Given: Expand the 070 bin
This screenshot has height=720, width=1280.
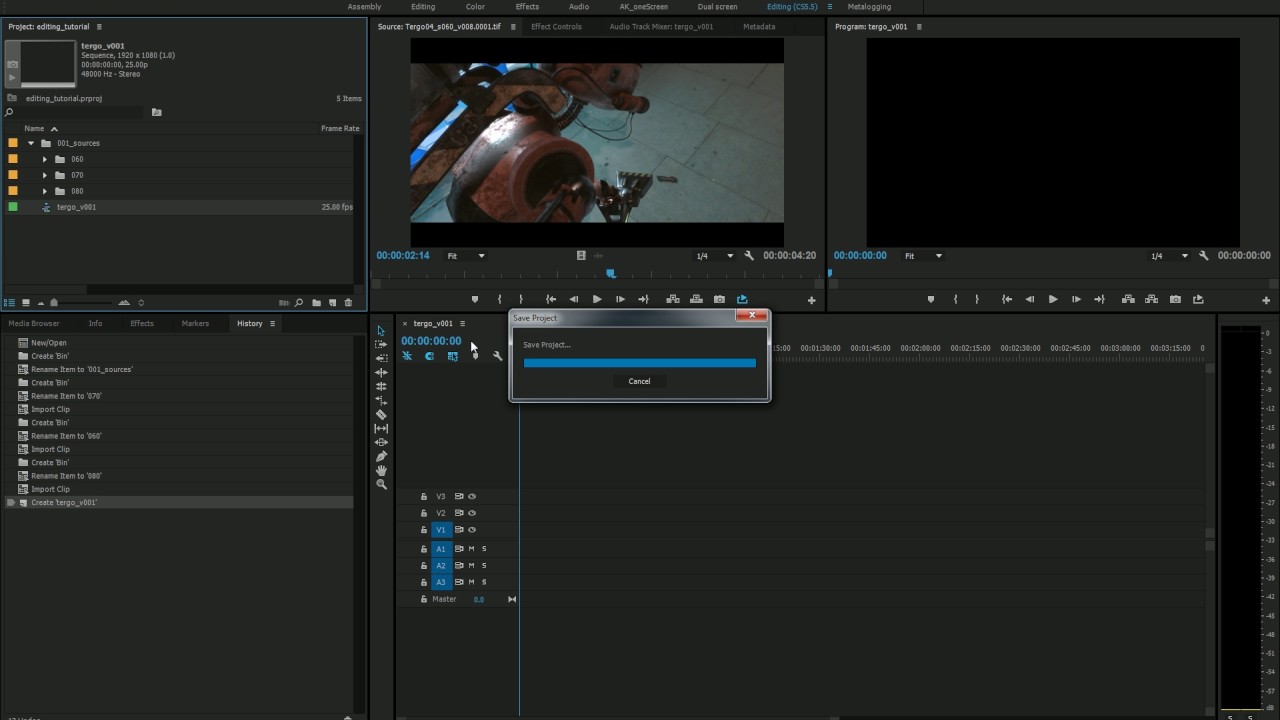Looking at the screenshot, I should (x=45, y=175).
